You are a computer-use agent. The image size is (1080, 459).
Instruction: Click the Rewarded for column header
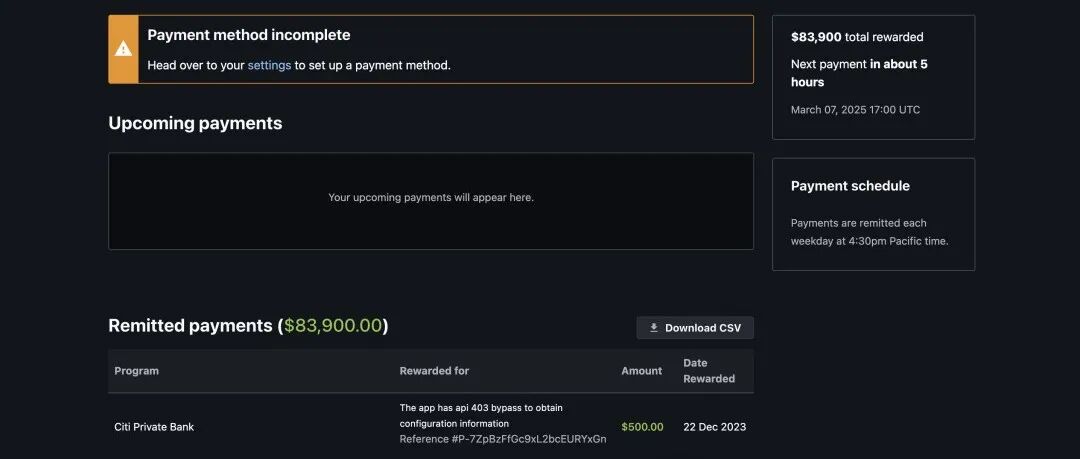[x=434, y=371]
